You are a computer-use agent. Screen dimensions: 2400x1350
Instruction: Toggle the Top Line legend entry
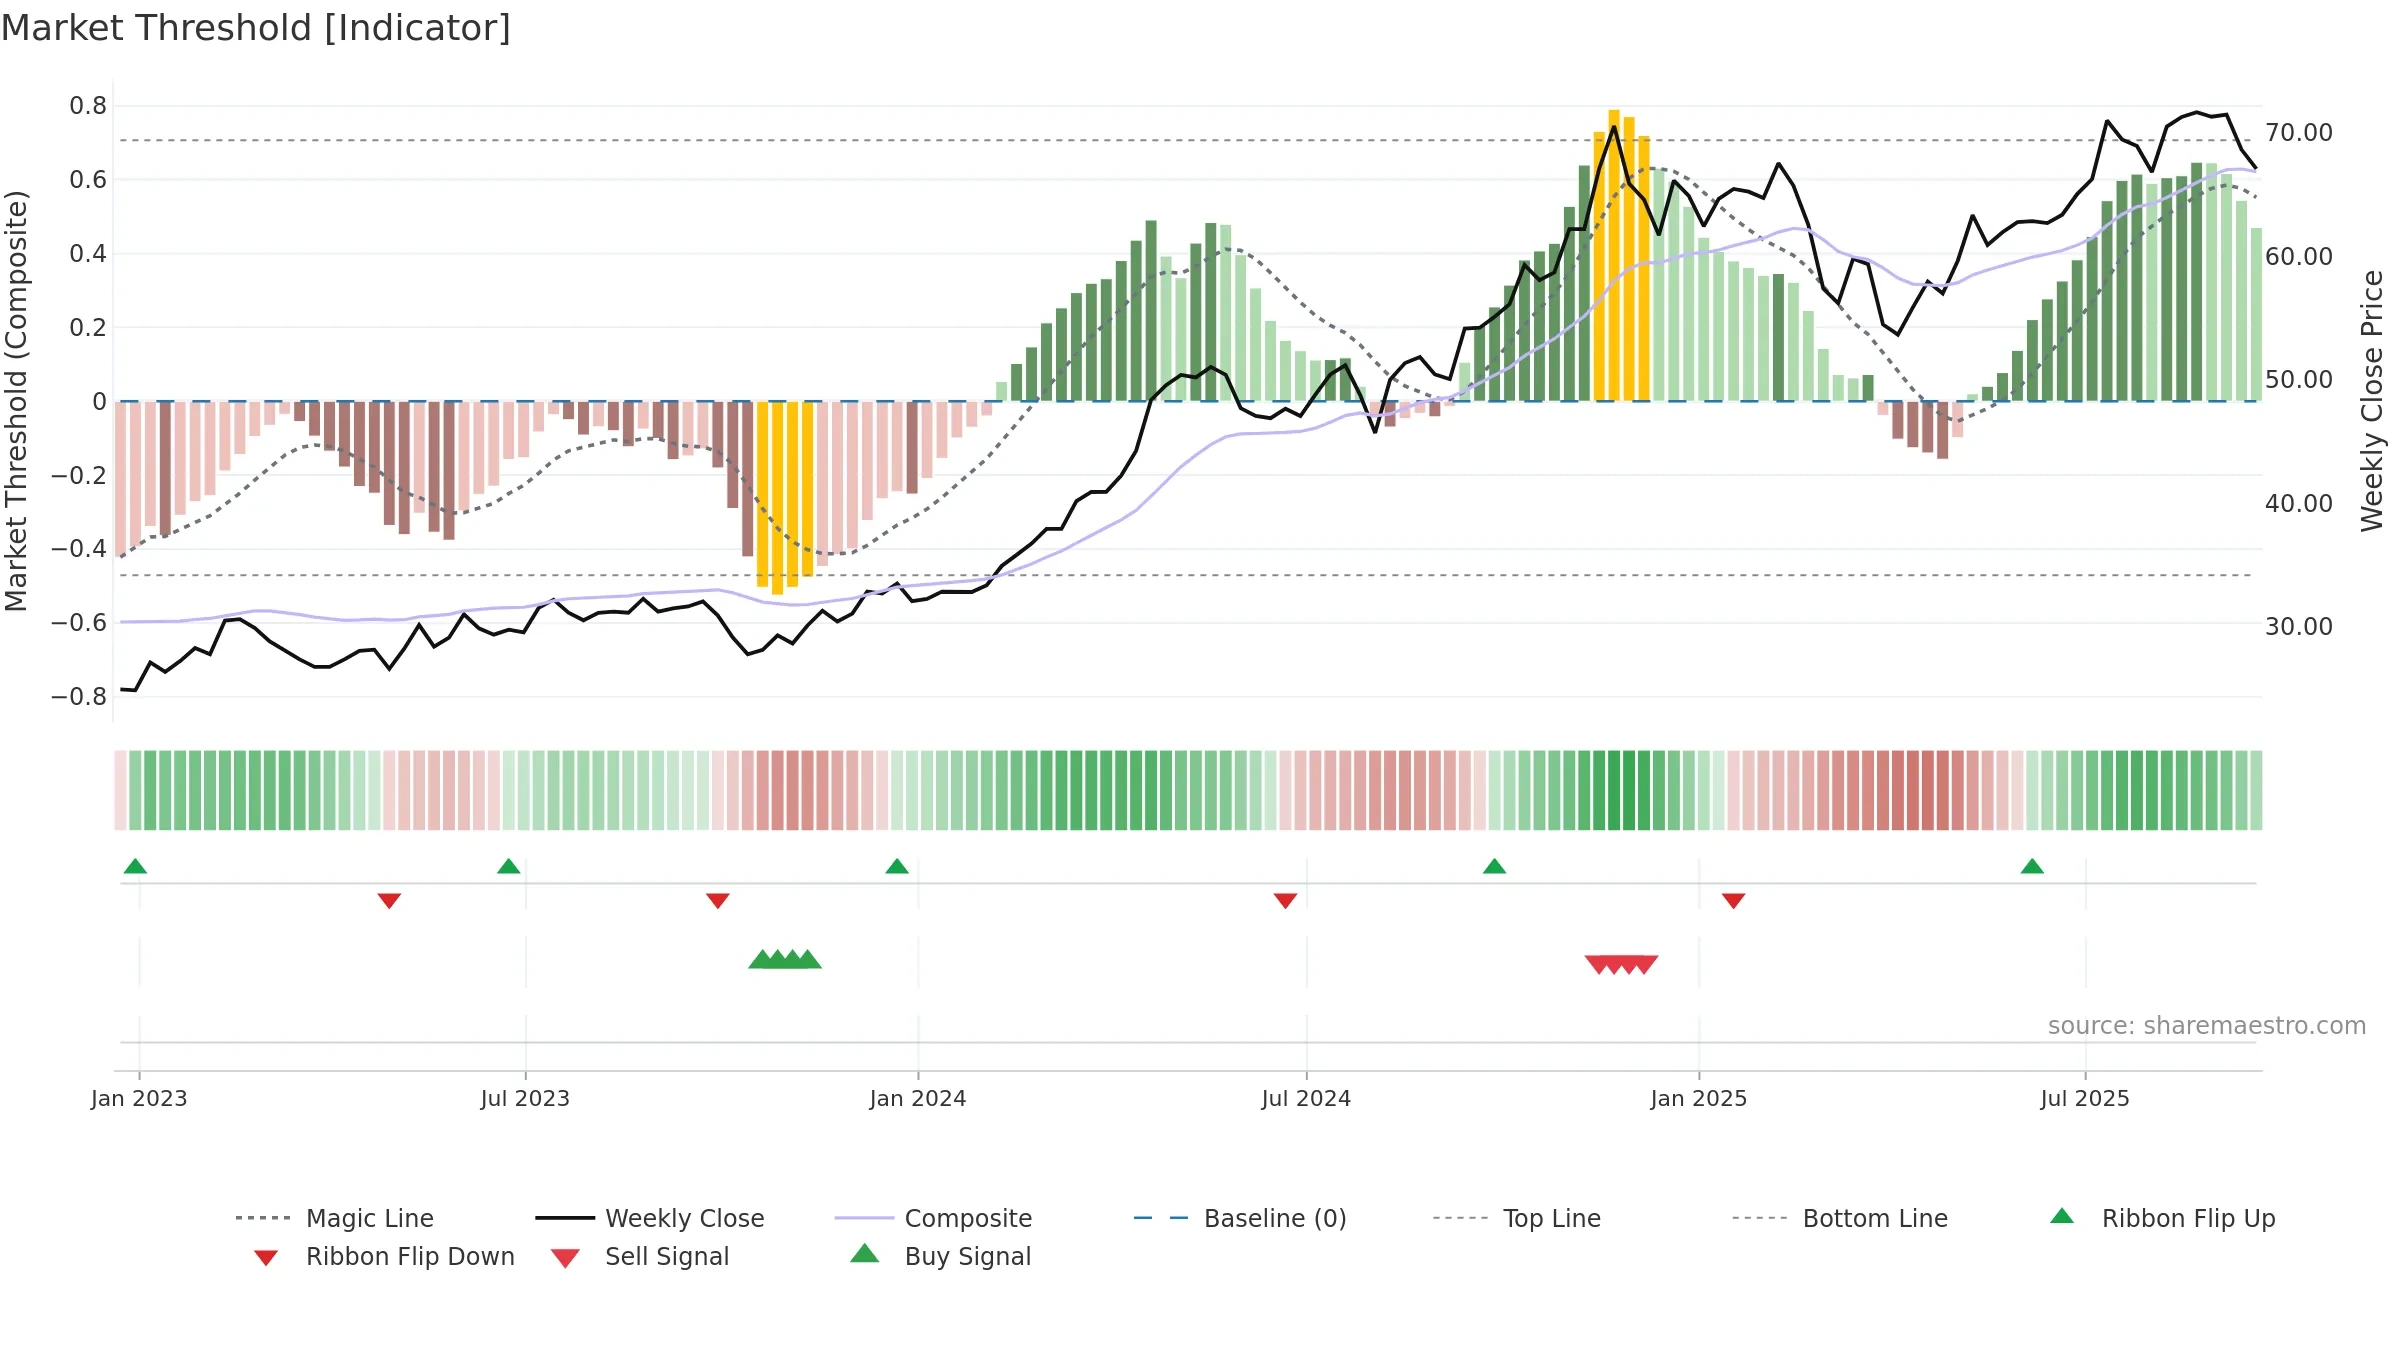click(1517, 1218)
